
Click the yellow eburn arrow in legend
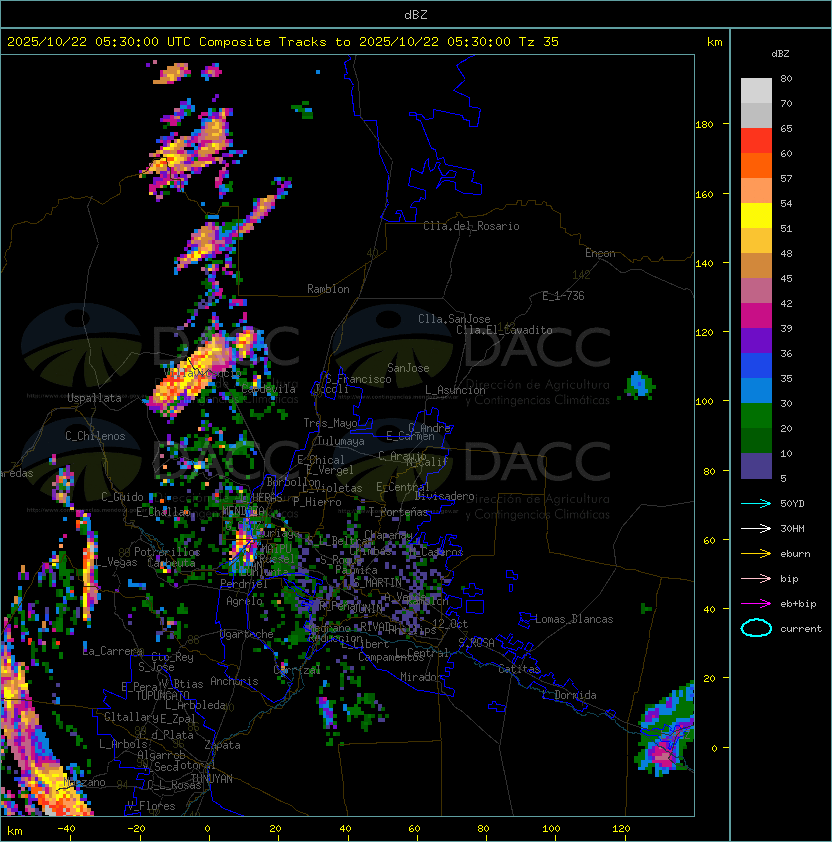click(x=756, y=554)
